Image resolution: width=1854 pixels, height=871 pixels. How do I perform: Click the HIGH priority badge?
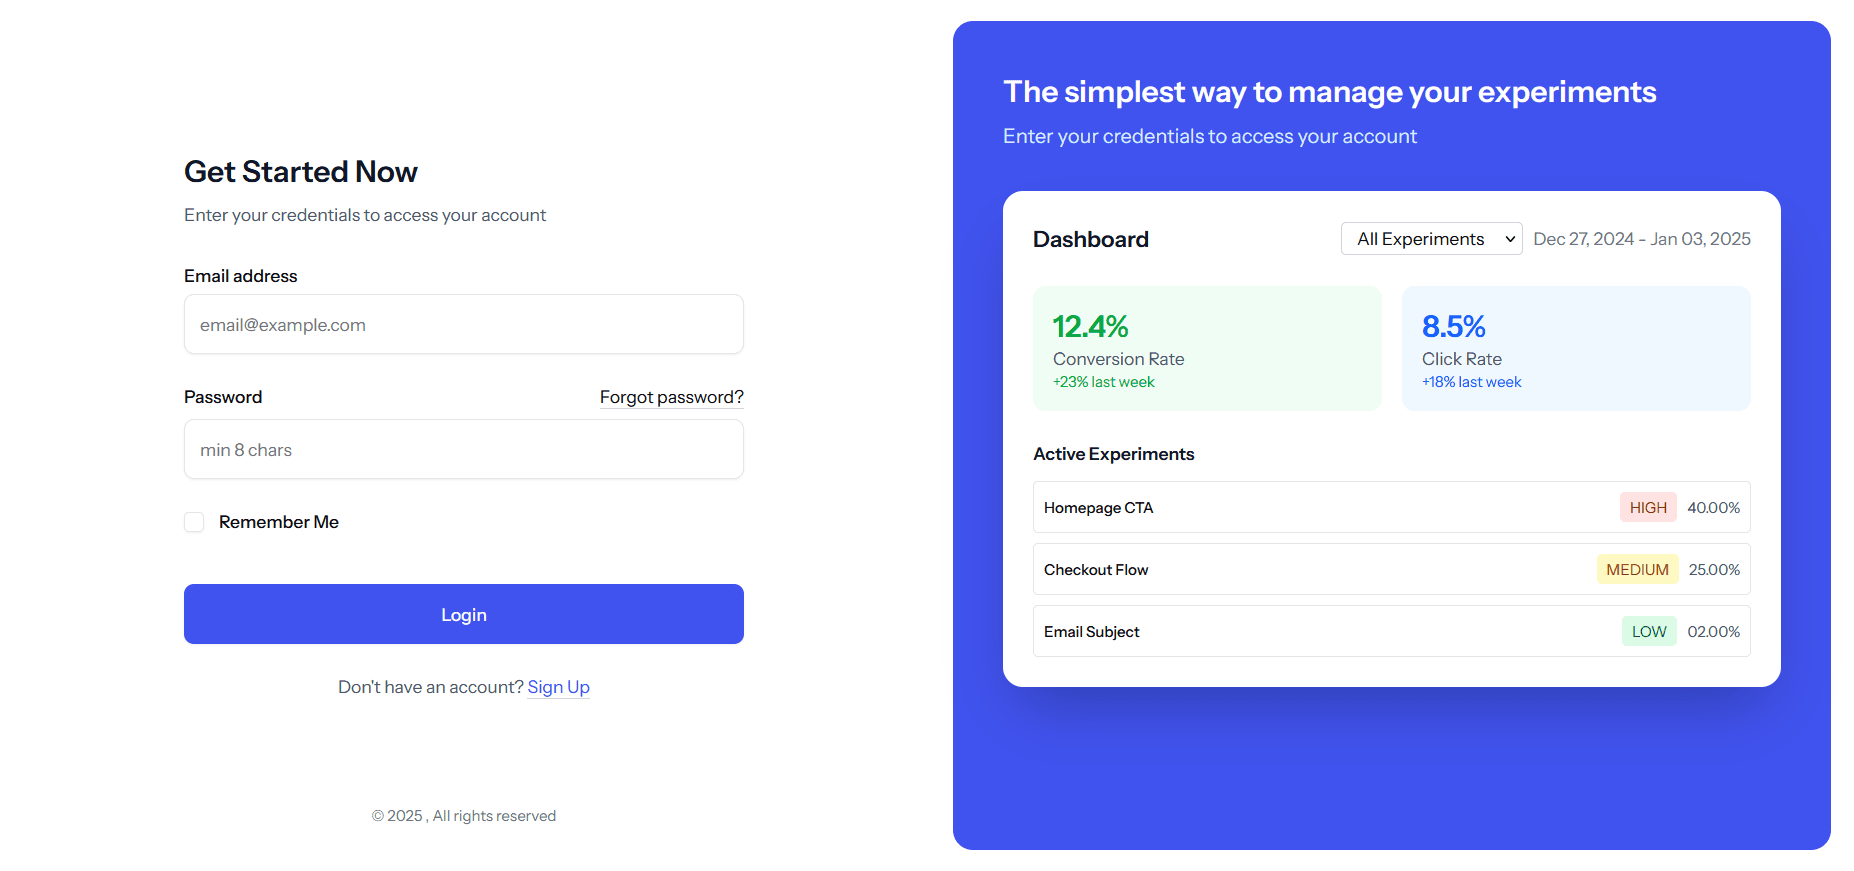pos(1647,507)
